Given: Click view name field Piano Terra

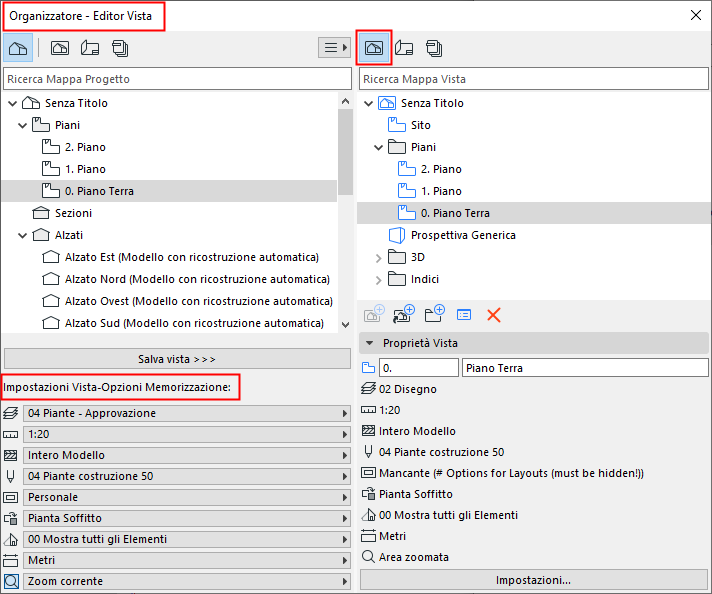Looking at the screenshot, I should 585,368.
